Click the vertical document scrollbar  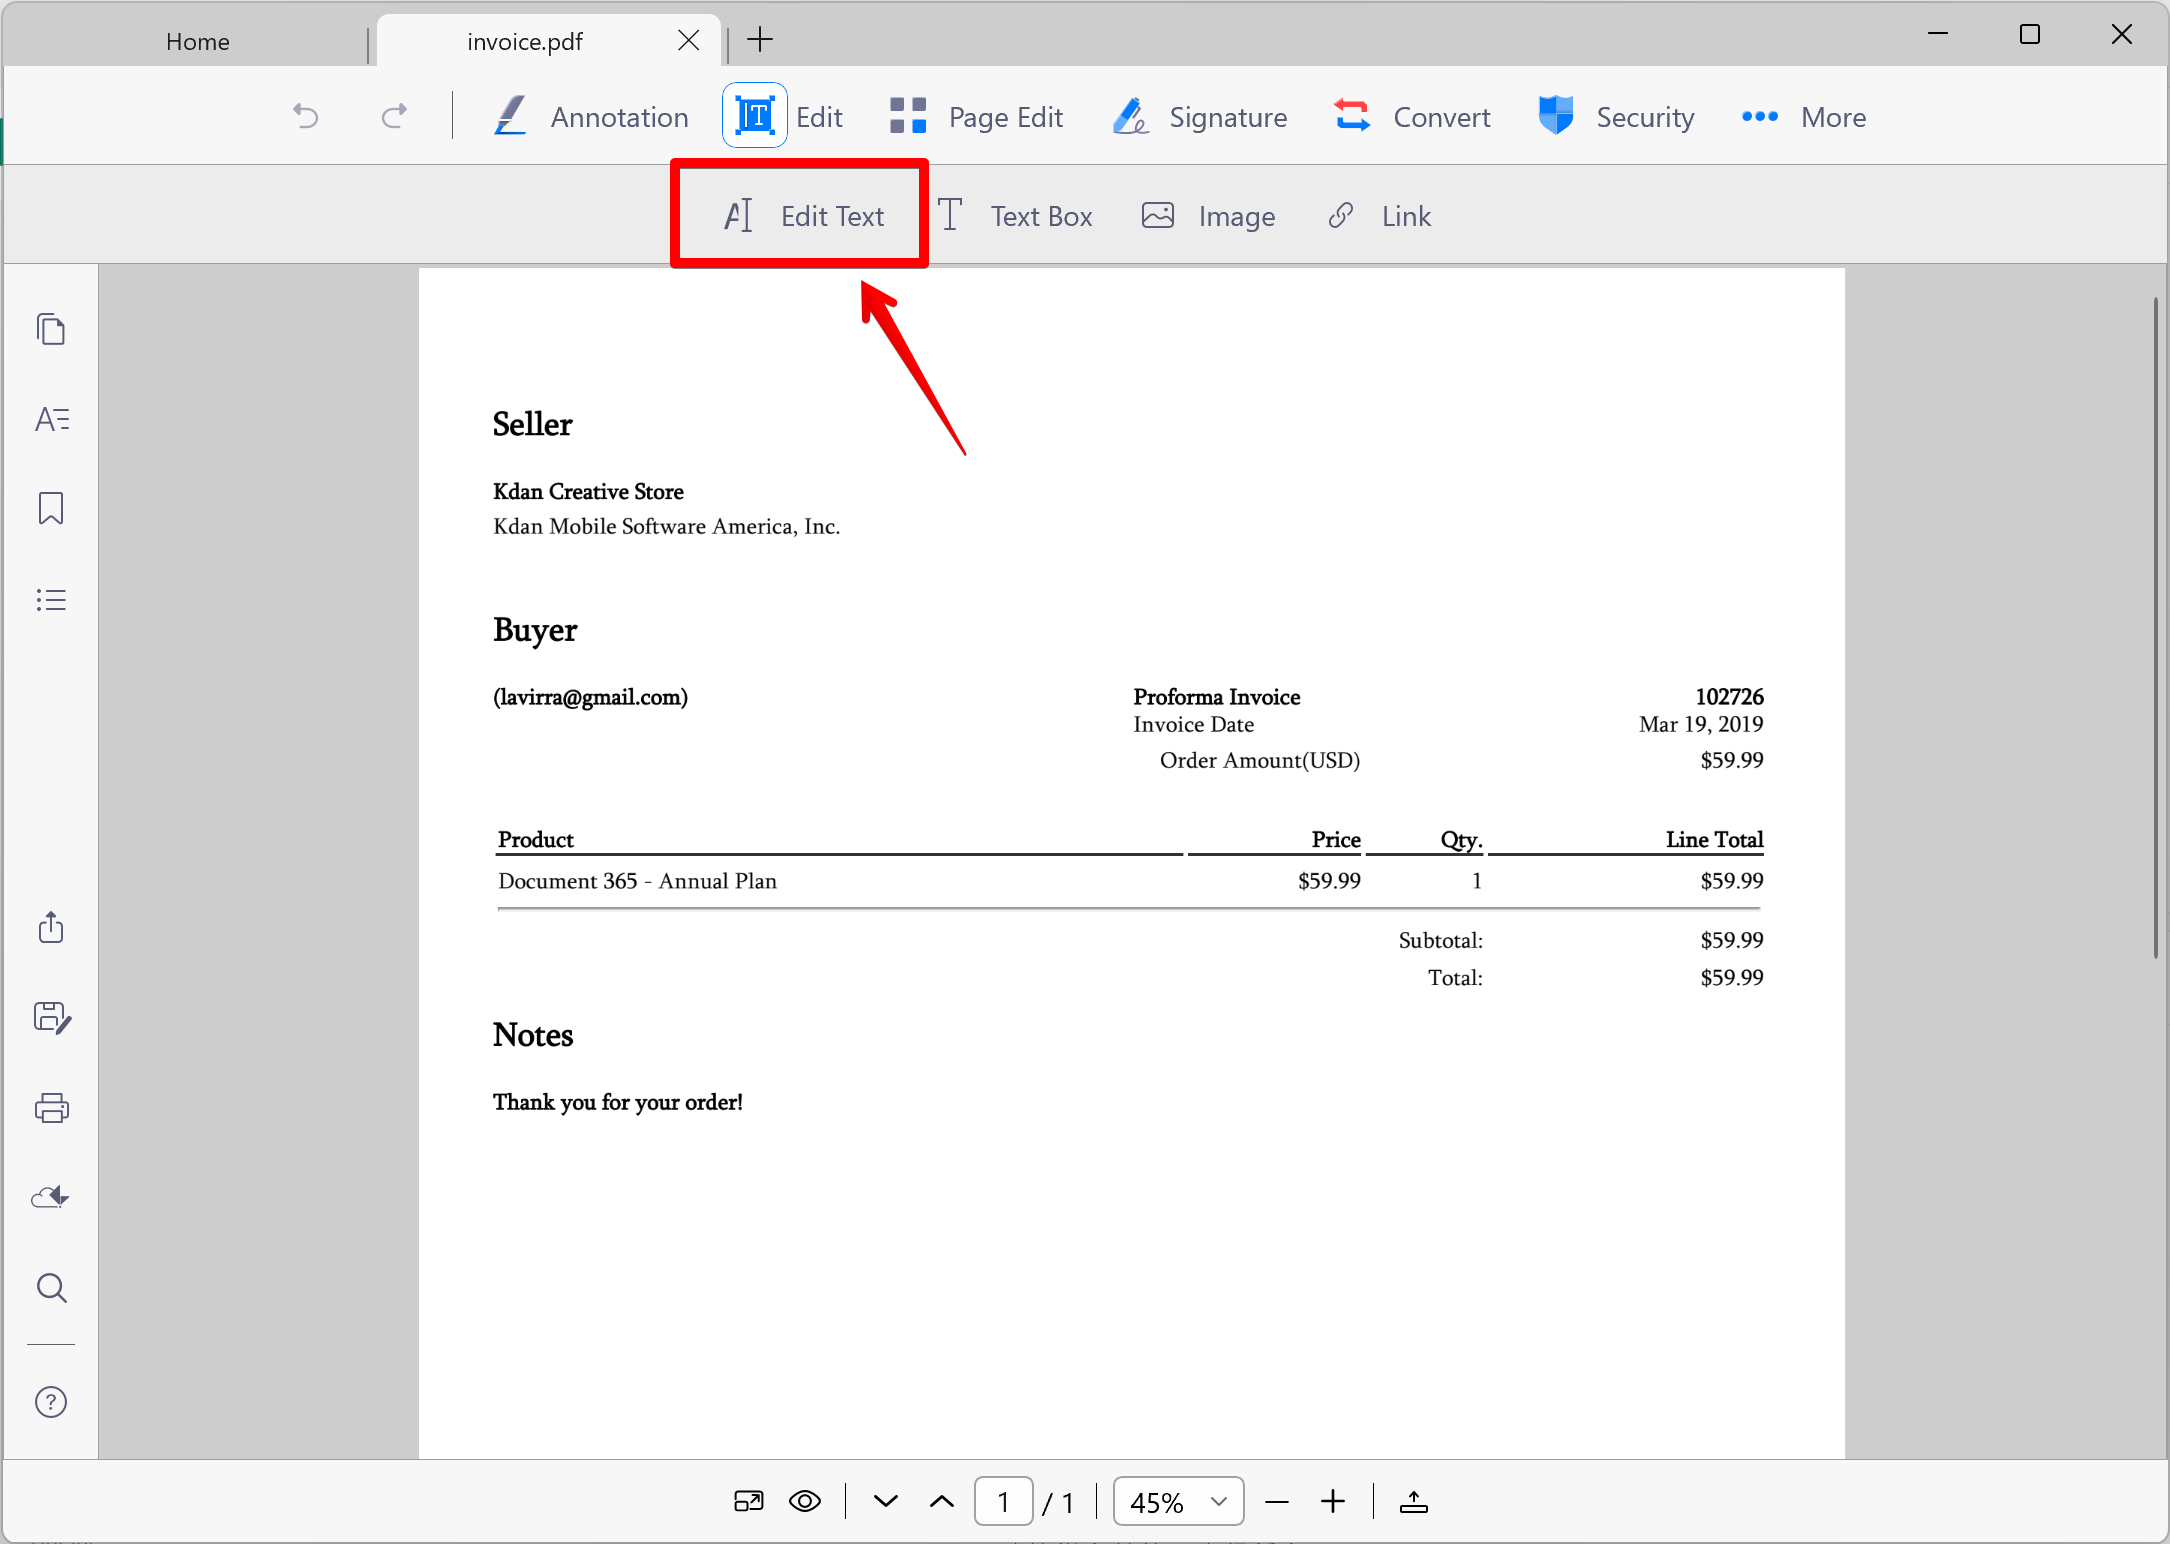[2156, 628]
